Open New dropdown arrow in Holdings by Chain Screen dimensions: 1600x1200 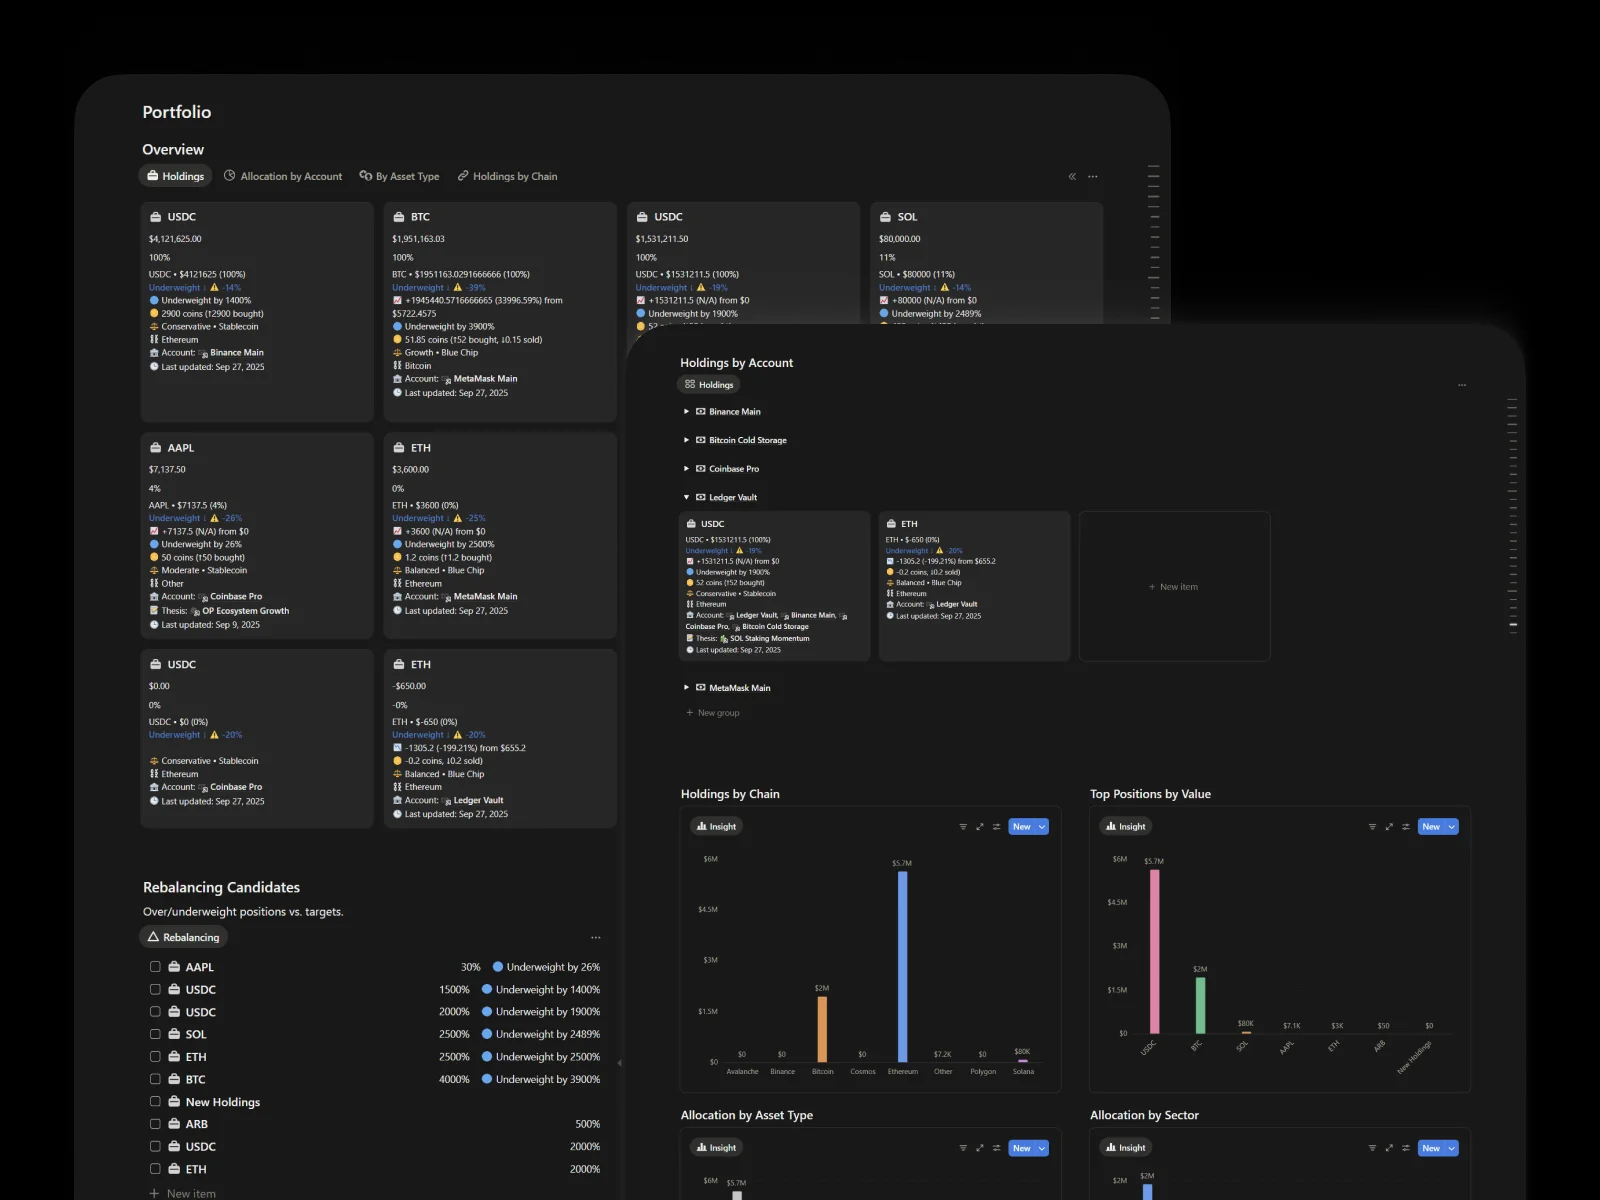(1042, 827)
